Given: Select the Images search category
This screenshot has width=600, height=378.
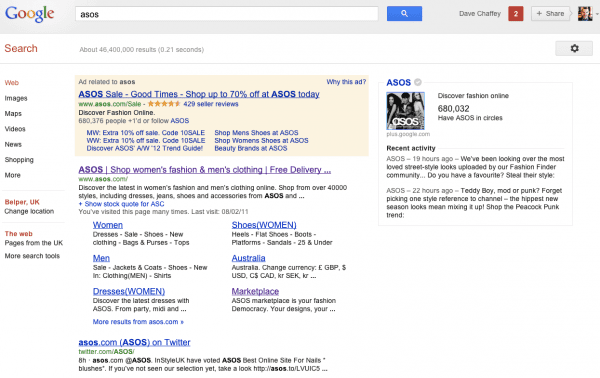Looking at the screenshot, I should pos(16,98).
